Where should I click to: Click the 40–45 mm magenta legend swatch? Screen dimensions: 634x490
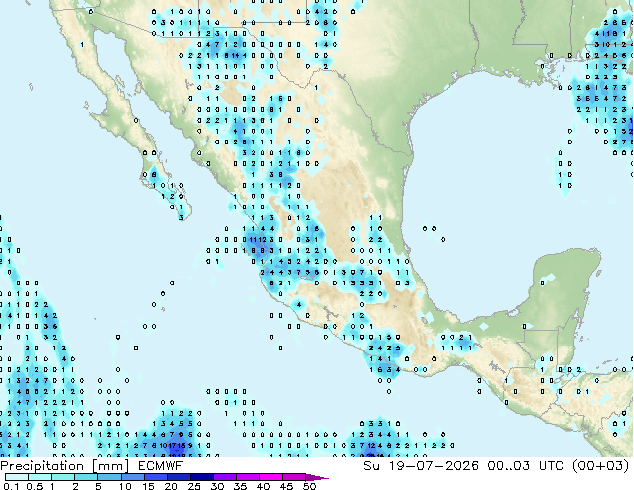[x=271, y=477]
